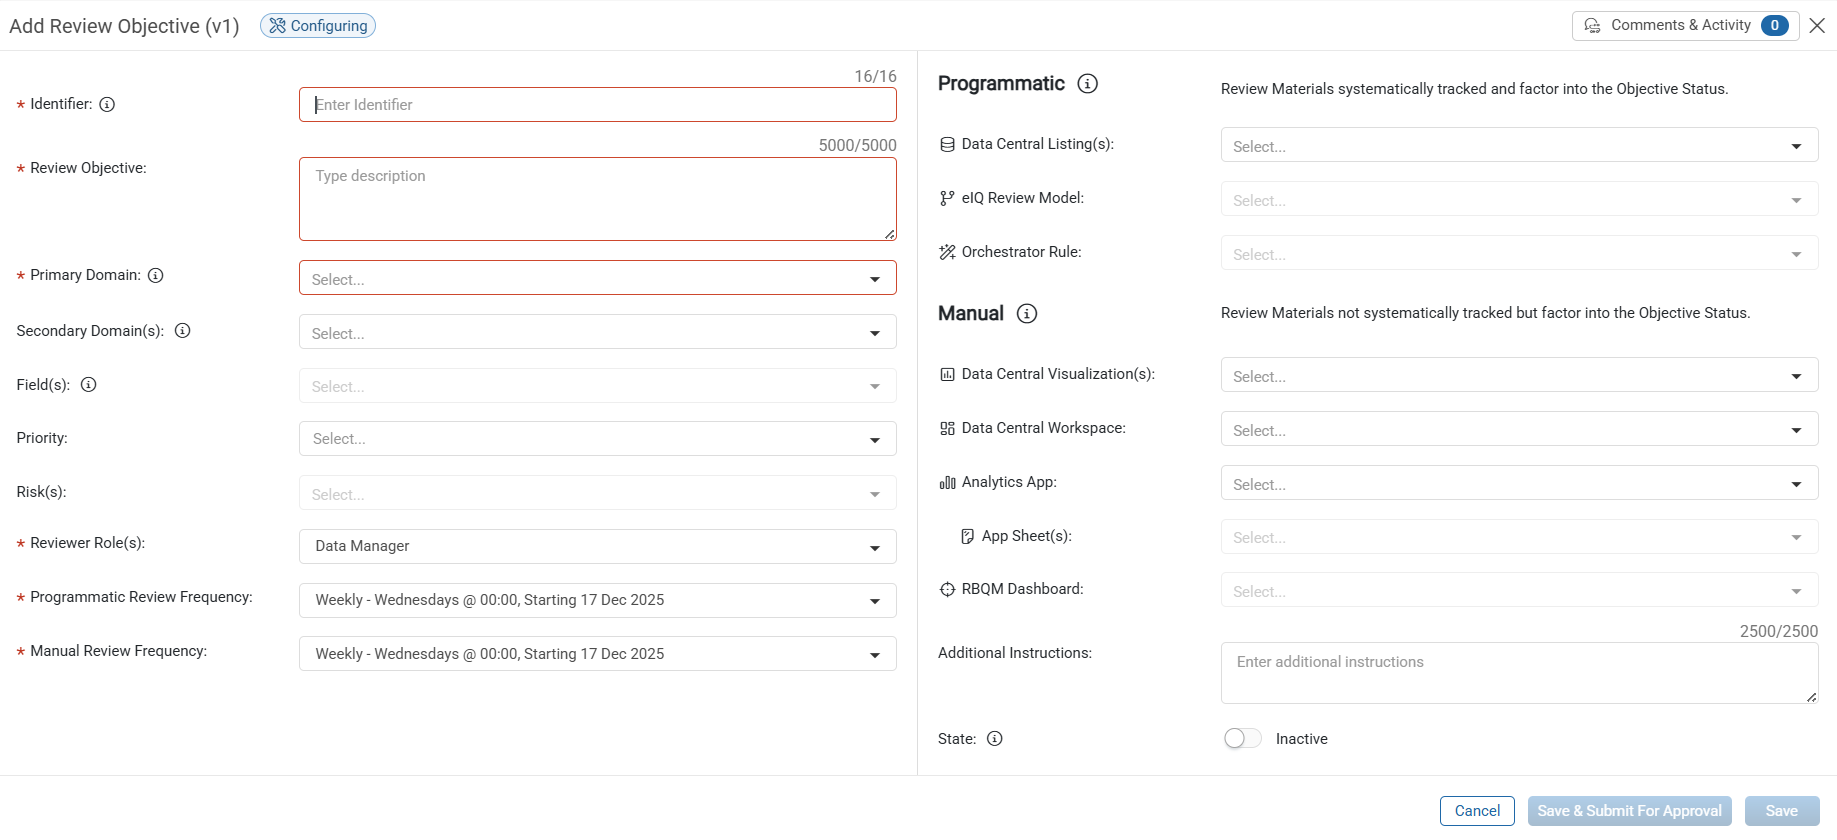
Task: Open the Manual section info icon
Action: coord(1027,314)
